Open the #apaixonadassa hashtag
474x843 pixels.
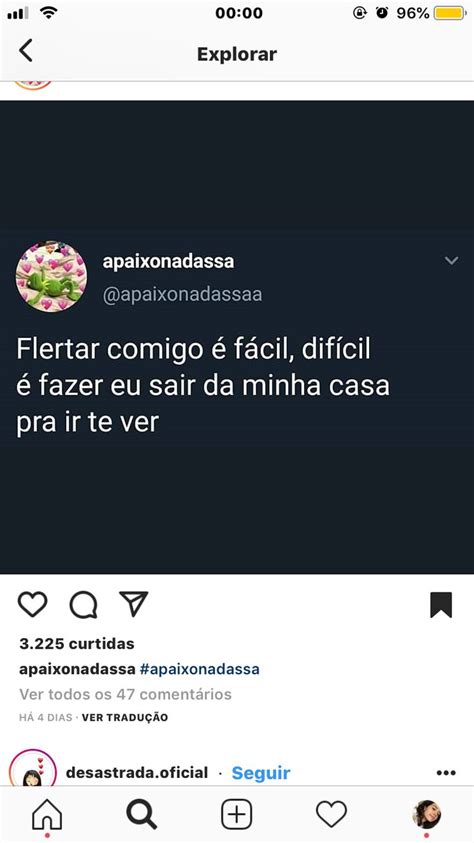pyautogui.click(x=199, y=669)
